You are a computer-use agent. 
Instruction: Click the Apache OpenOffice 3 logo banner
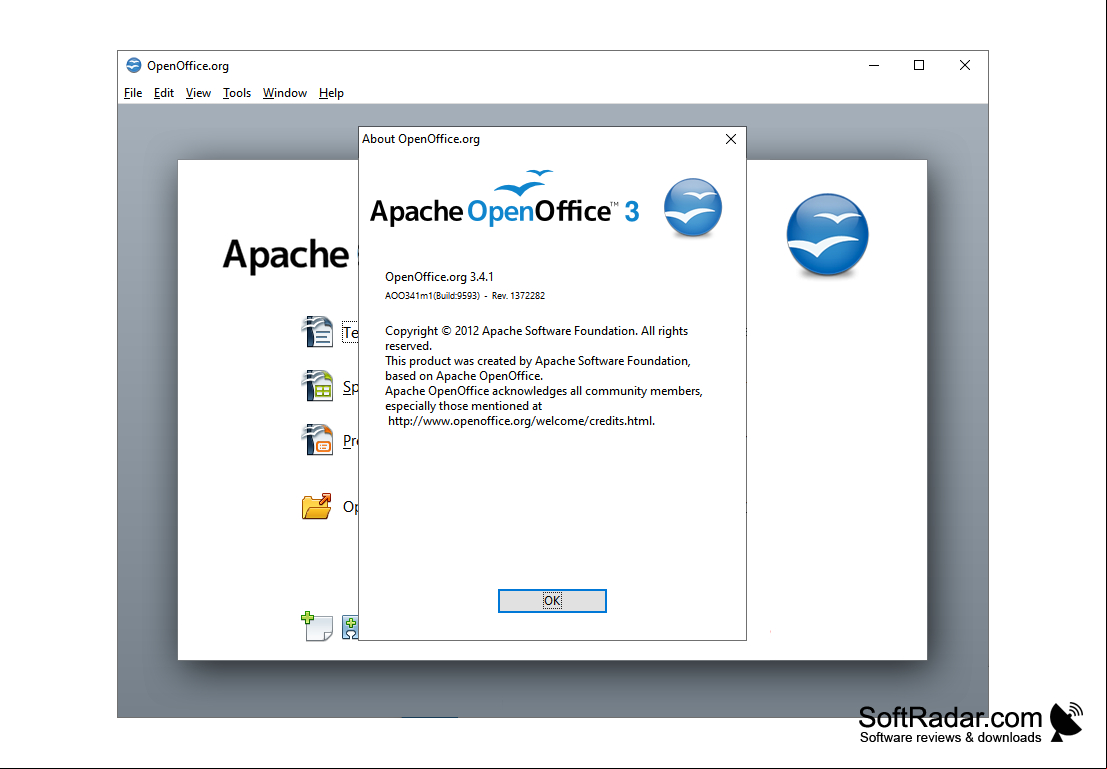(505, 199)
